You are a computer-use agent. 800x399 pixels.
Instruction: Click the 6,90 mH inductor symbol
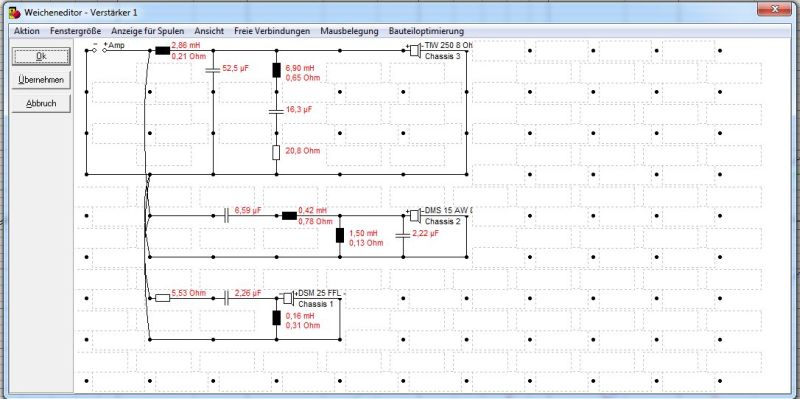276,70
